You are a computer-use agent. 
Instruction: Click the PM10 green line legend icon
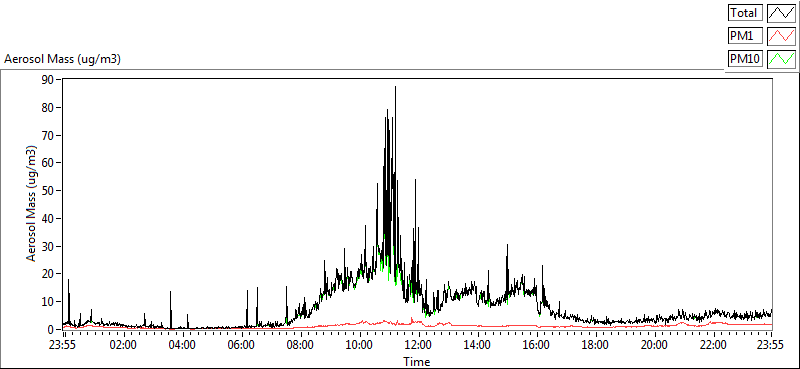[782, 59]
